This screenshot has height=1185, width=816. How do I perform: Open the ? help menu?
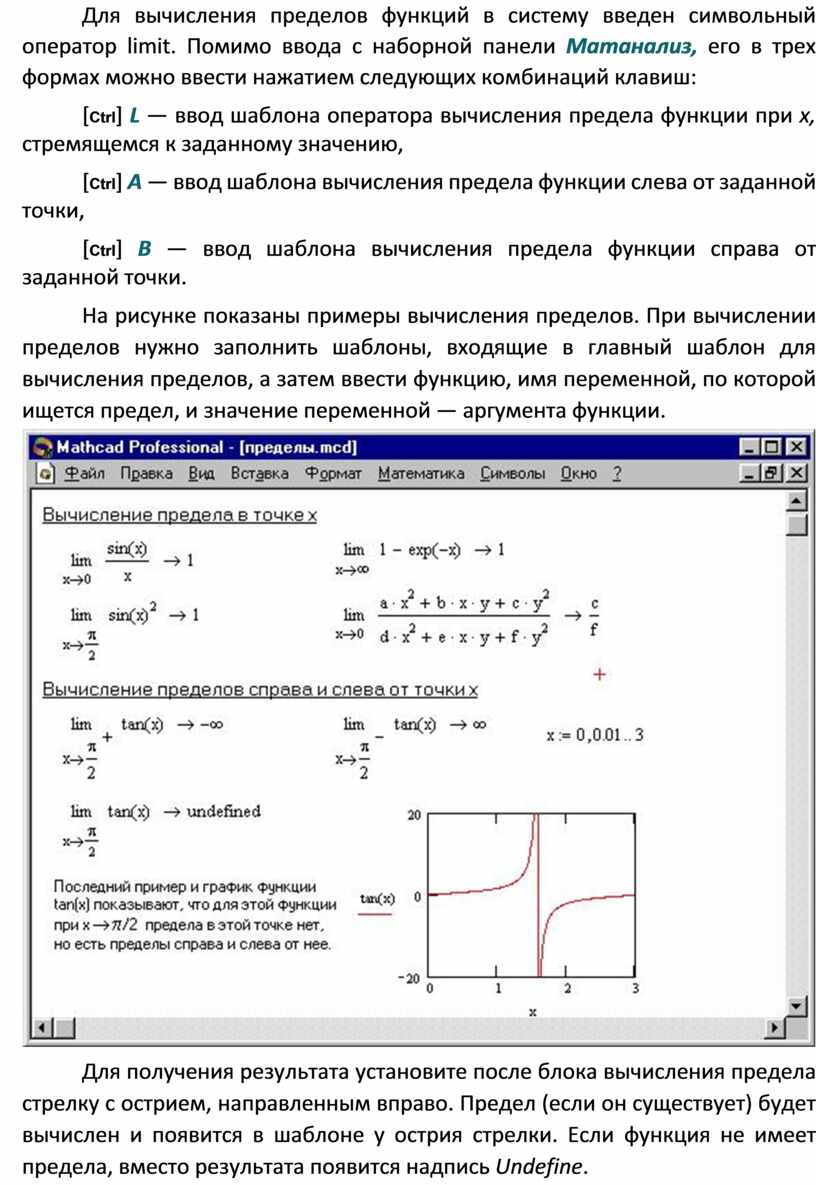click(x=617, y=473)
